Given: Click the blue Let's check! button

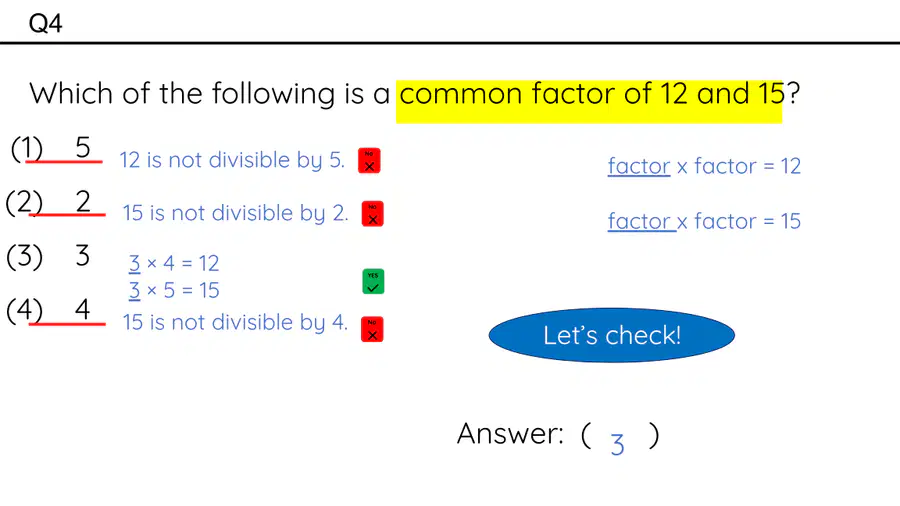Looking at the screenshot, I should click(x=612, y=335).
